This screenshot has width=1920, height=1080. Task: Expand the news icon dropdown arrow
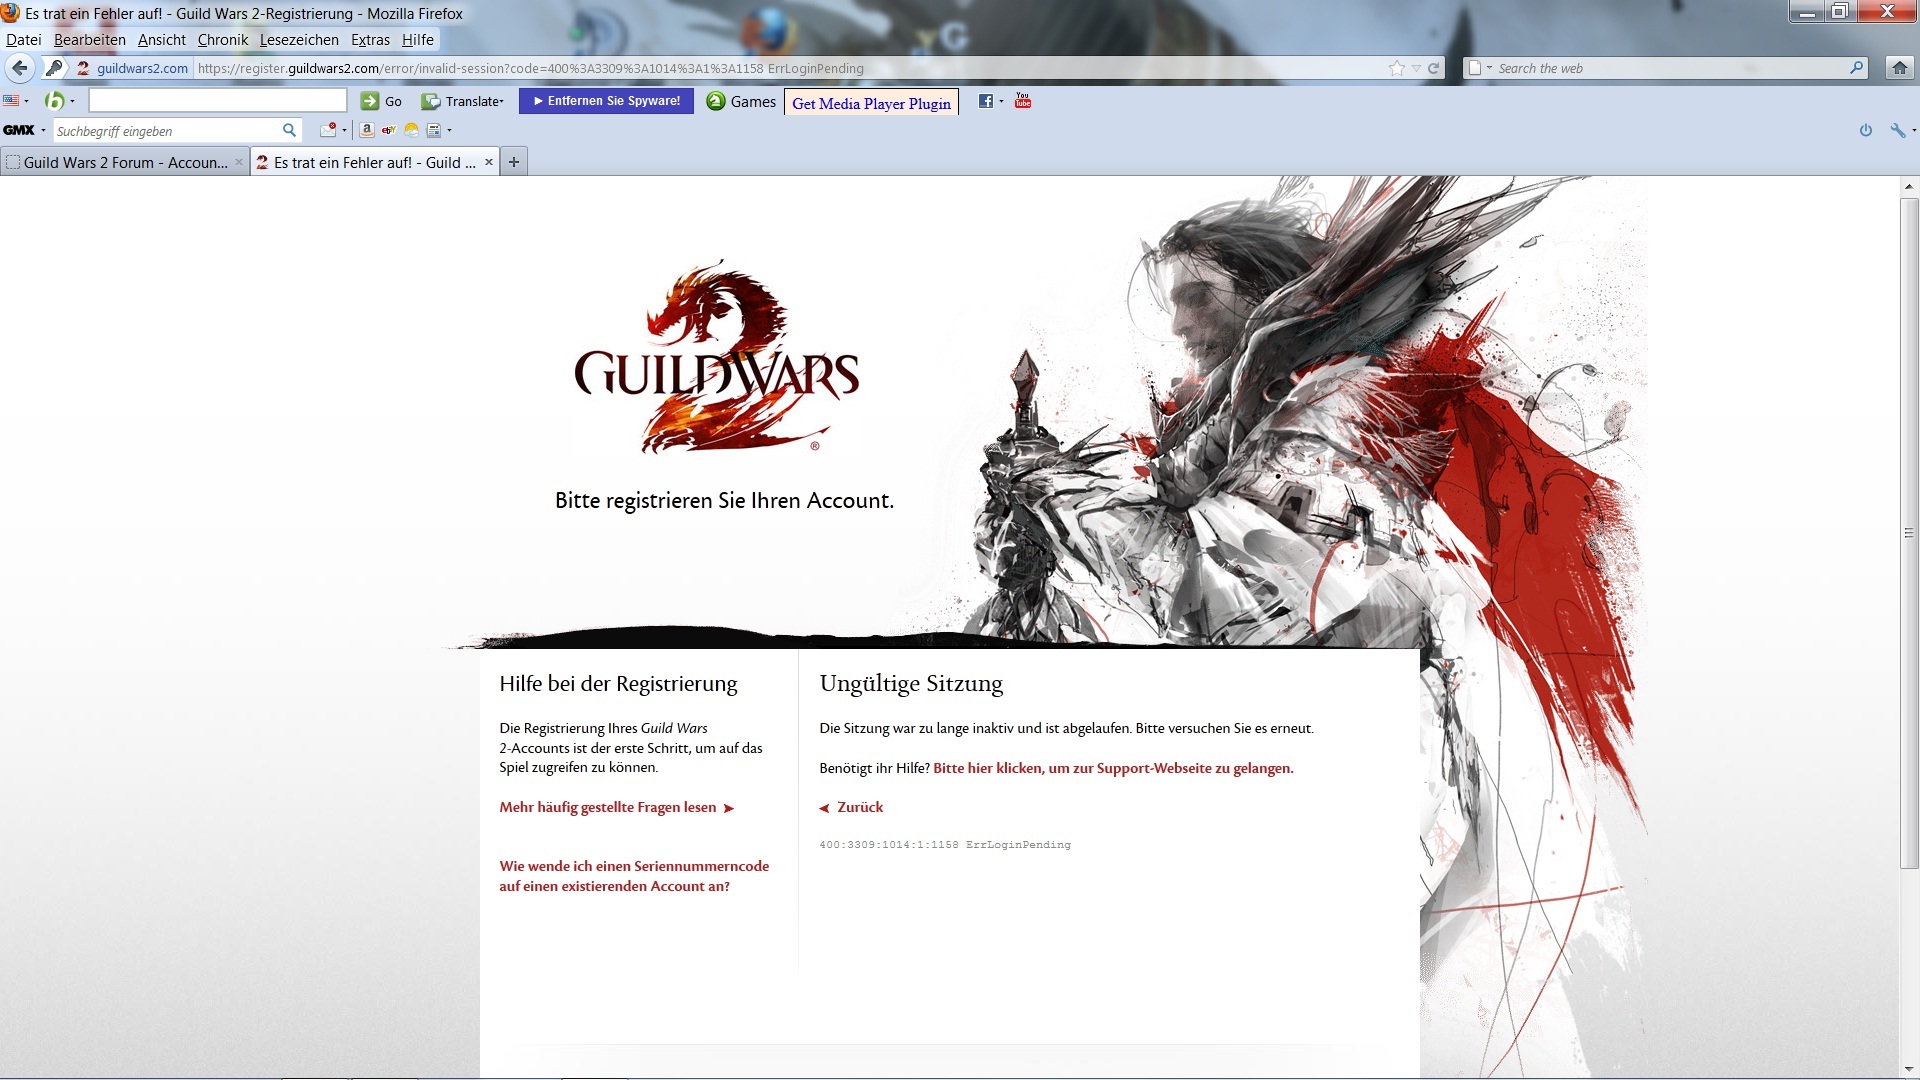[449, 130]
